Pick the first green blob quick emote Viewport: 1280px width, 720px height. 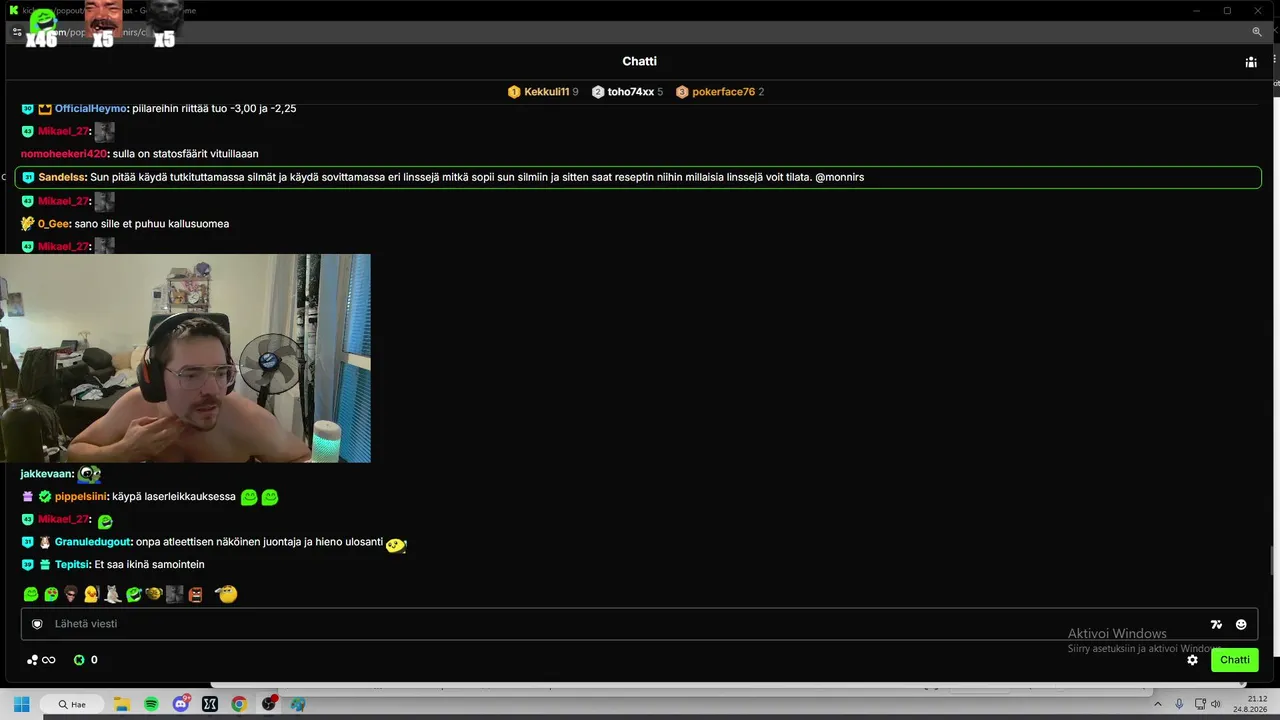[x=31, y=594]
